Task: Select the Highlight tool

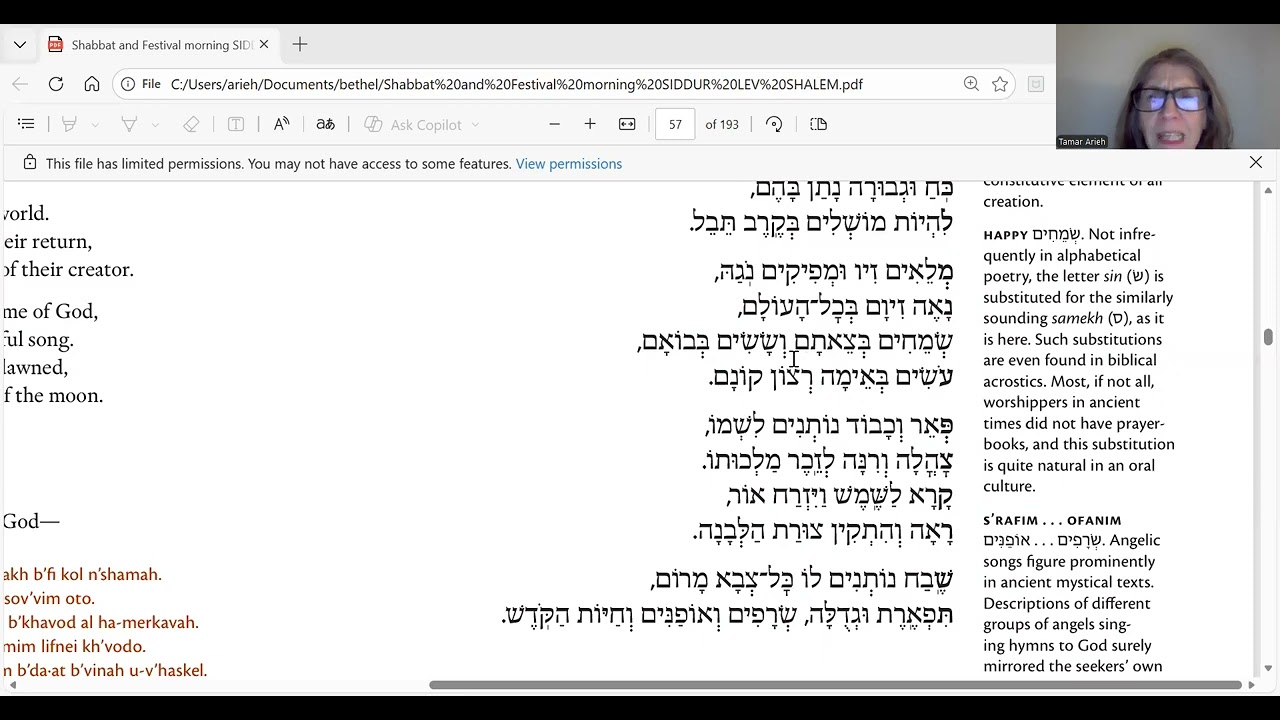Action: tap(129, 124)
